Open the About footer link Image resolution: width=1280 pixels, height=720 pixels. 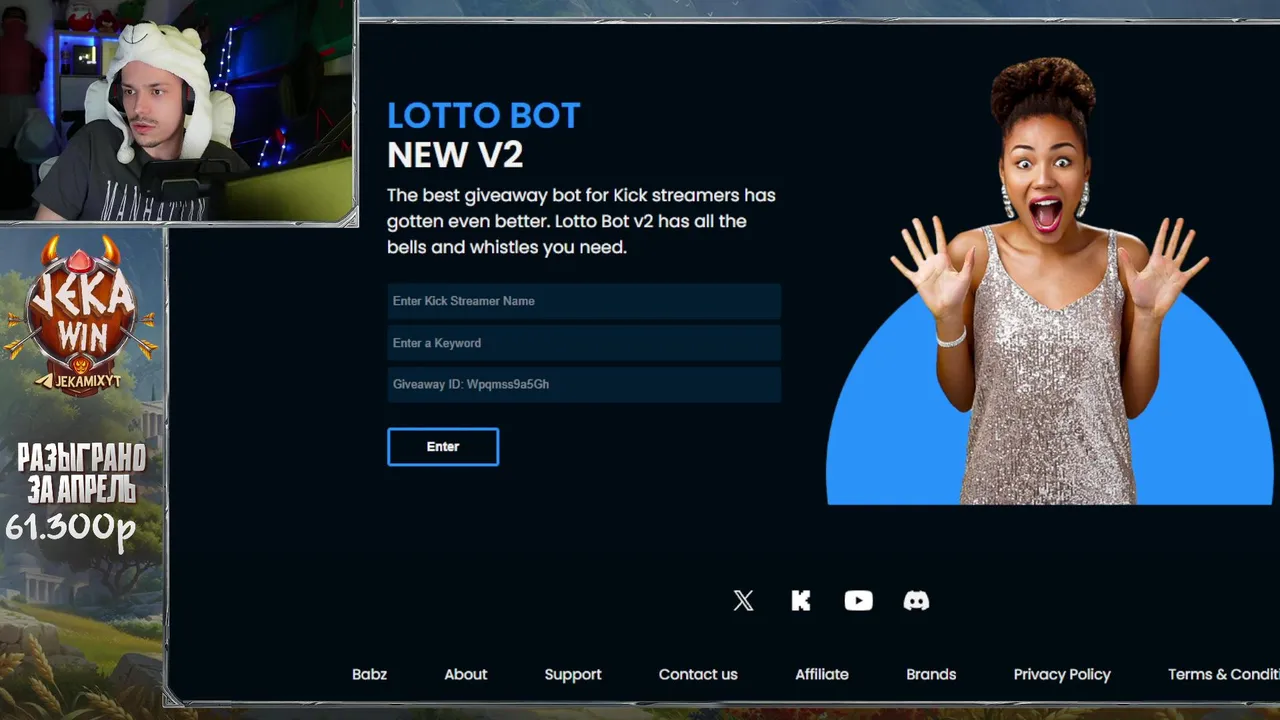466,674
